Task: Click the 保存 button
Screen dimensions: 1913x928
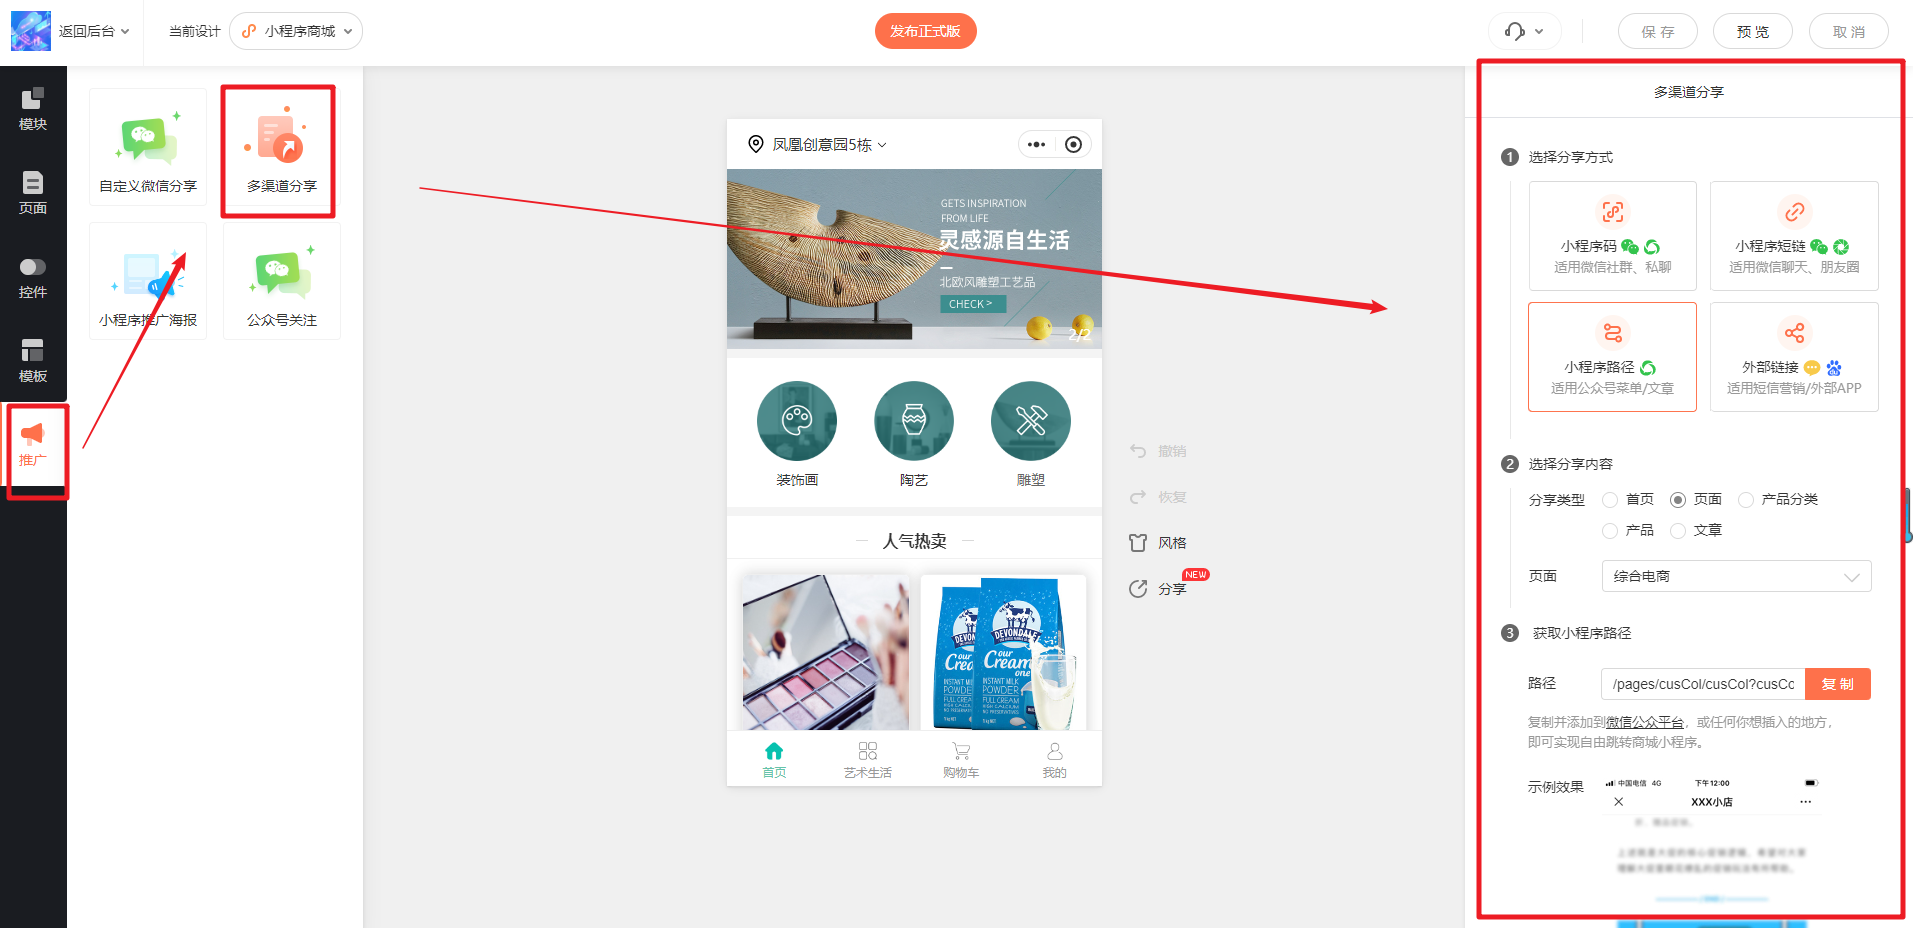Action: [x=1657, y=31]
